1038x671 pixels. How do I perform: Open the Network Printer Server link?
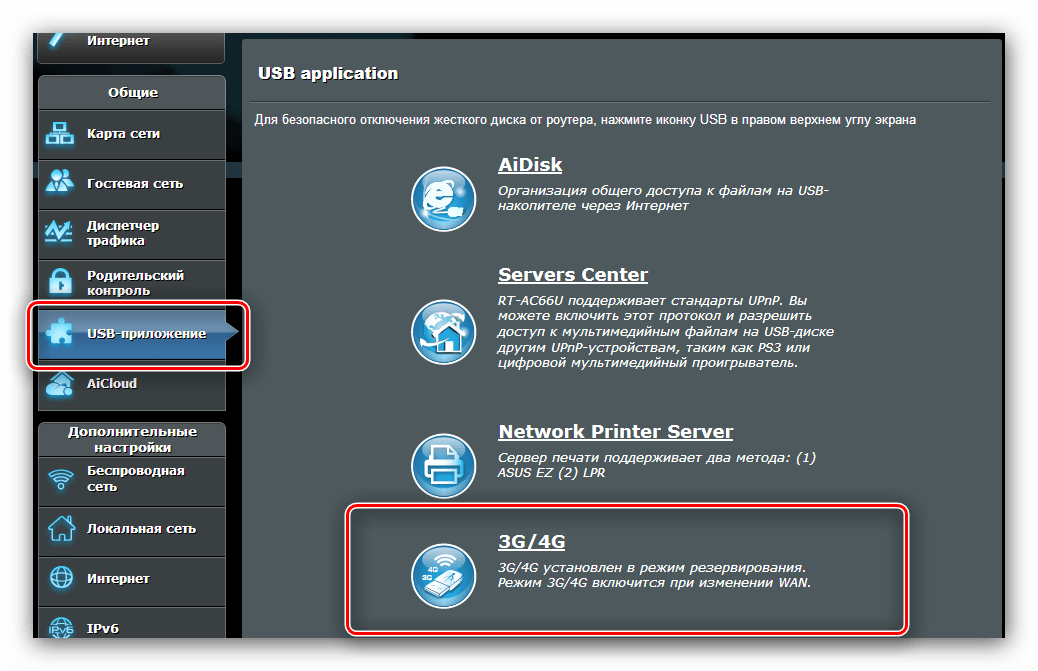(x=615, y=432)
